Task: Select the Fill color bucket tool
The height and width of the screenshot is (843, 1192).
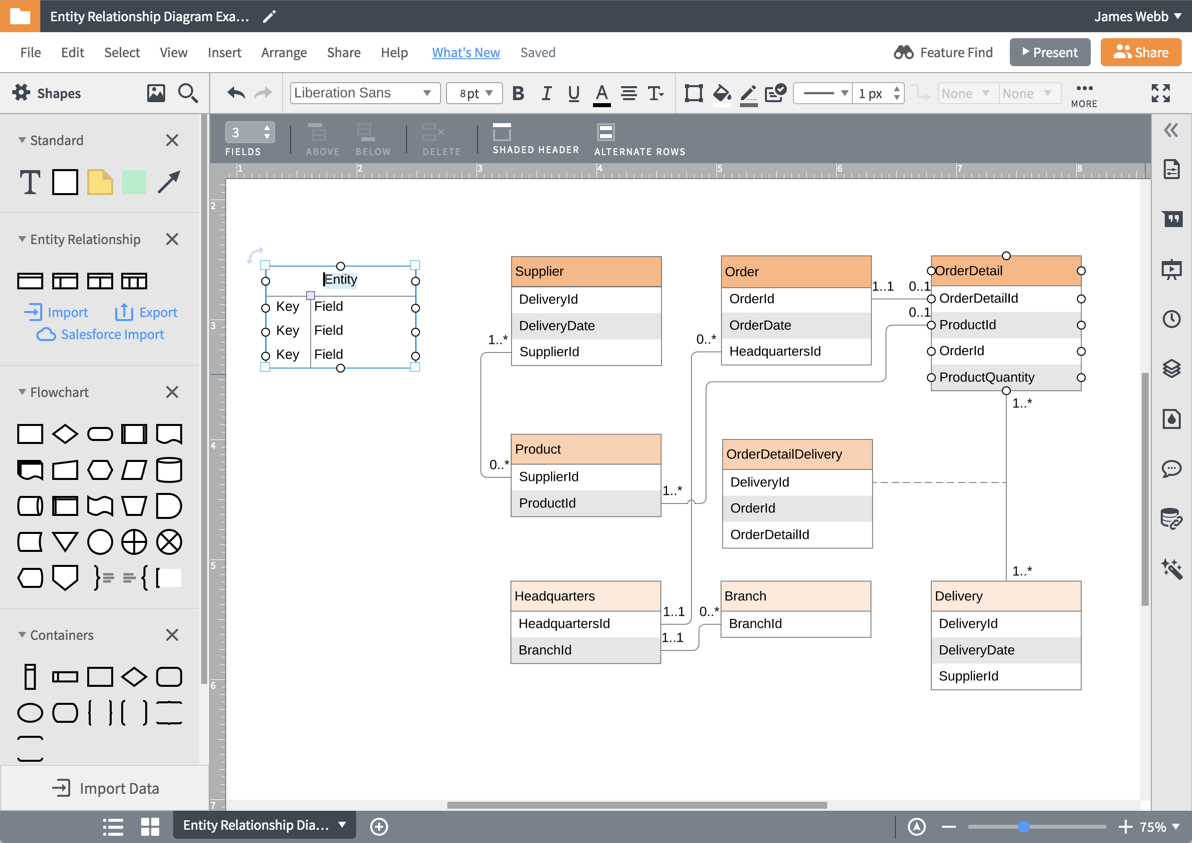Action: click(723, 93)
